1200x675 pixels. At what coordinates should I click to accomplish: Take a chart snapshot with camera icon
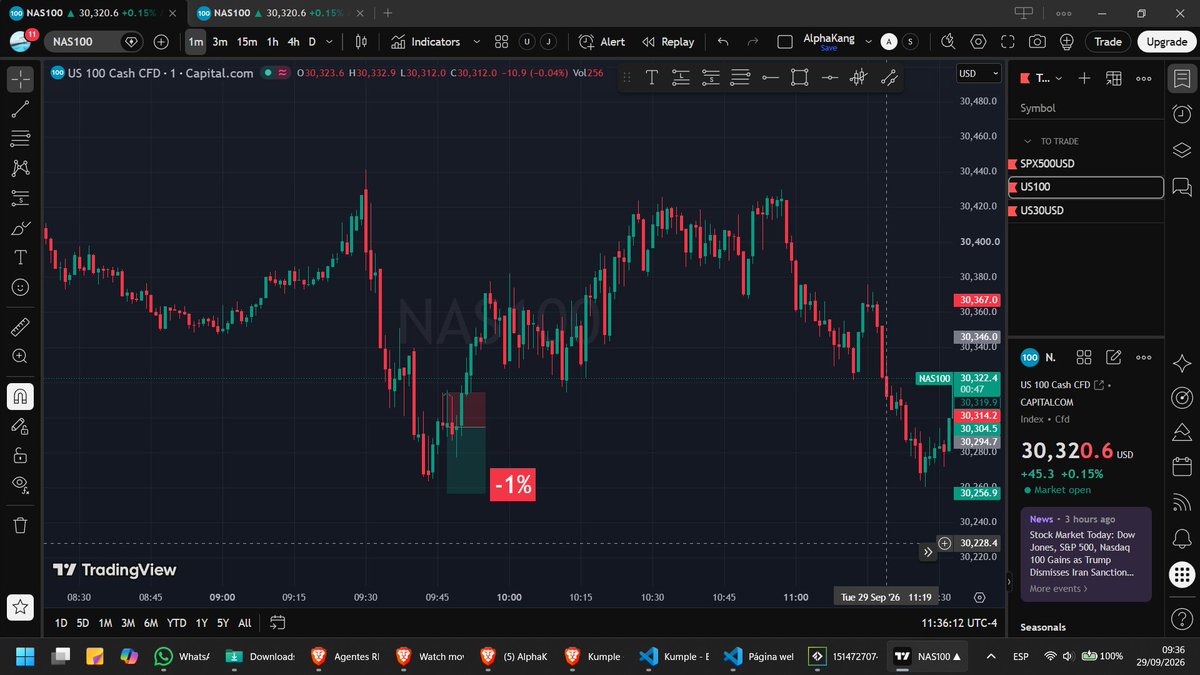coord(1037,42)
